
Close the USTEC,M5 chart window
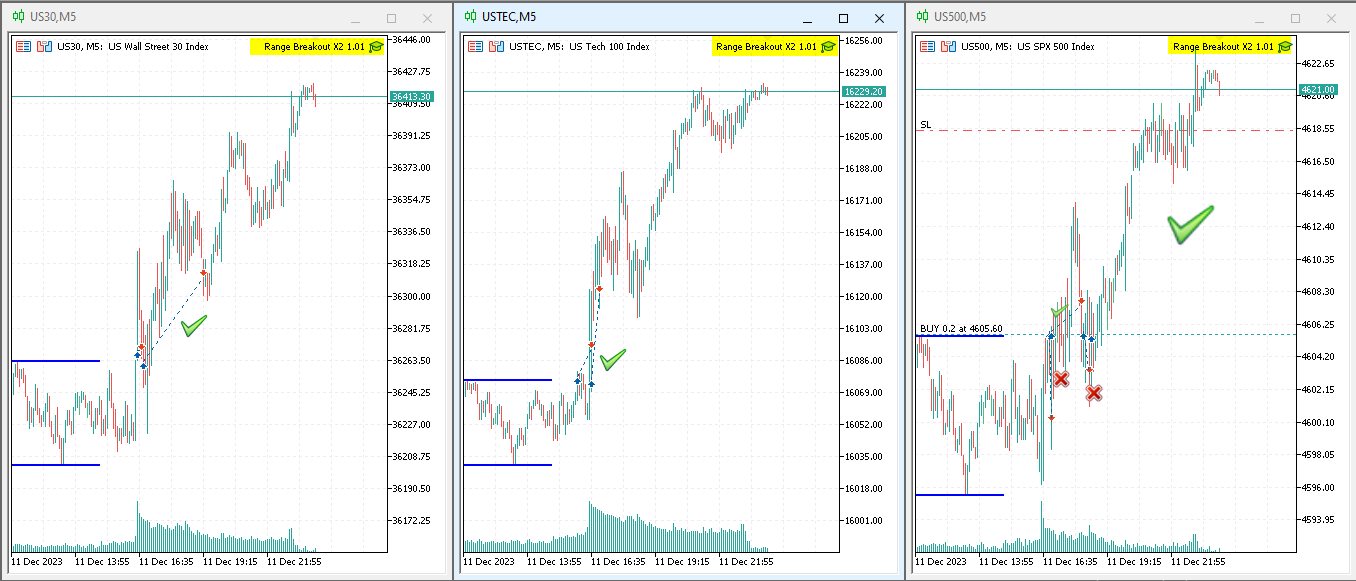click(879, 18)
